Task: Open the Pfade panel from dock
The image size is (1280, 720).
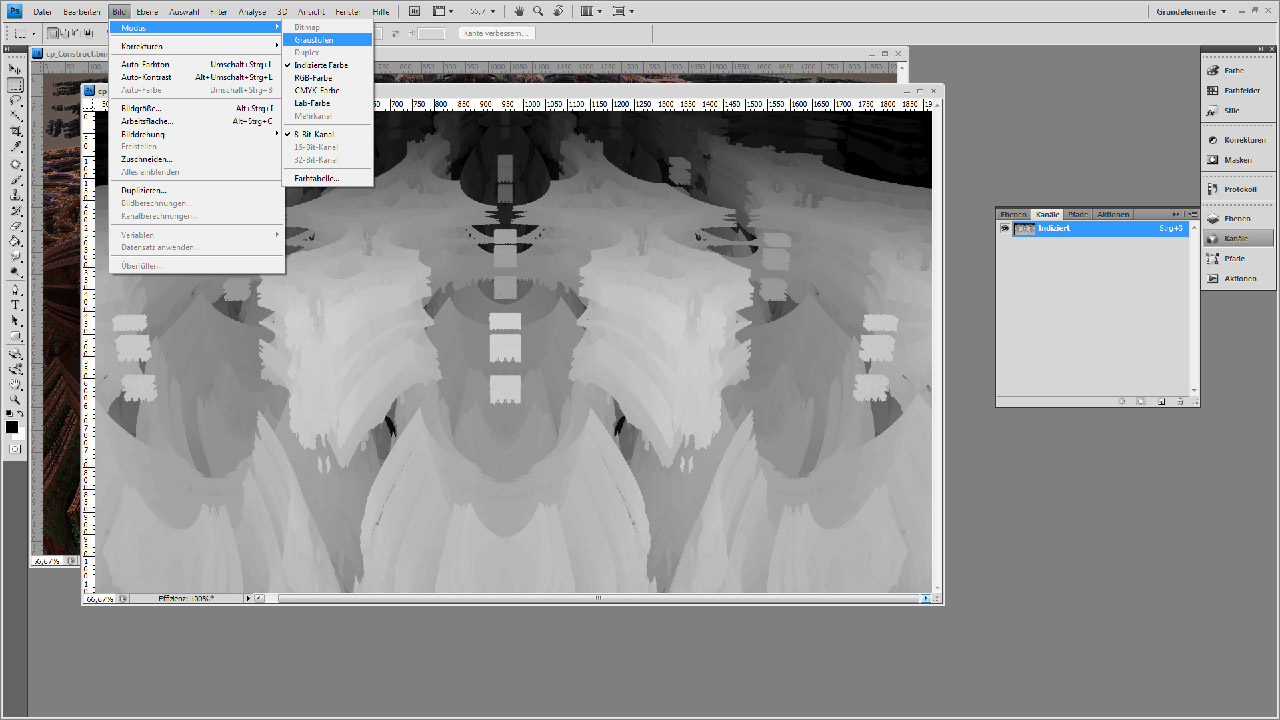Action: [x=1238, y=258]
